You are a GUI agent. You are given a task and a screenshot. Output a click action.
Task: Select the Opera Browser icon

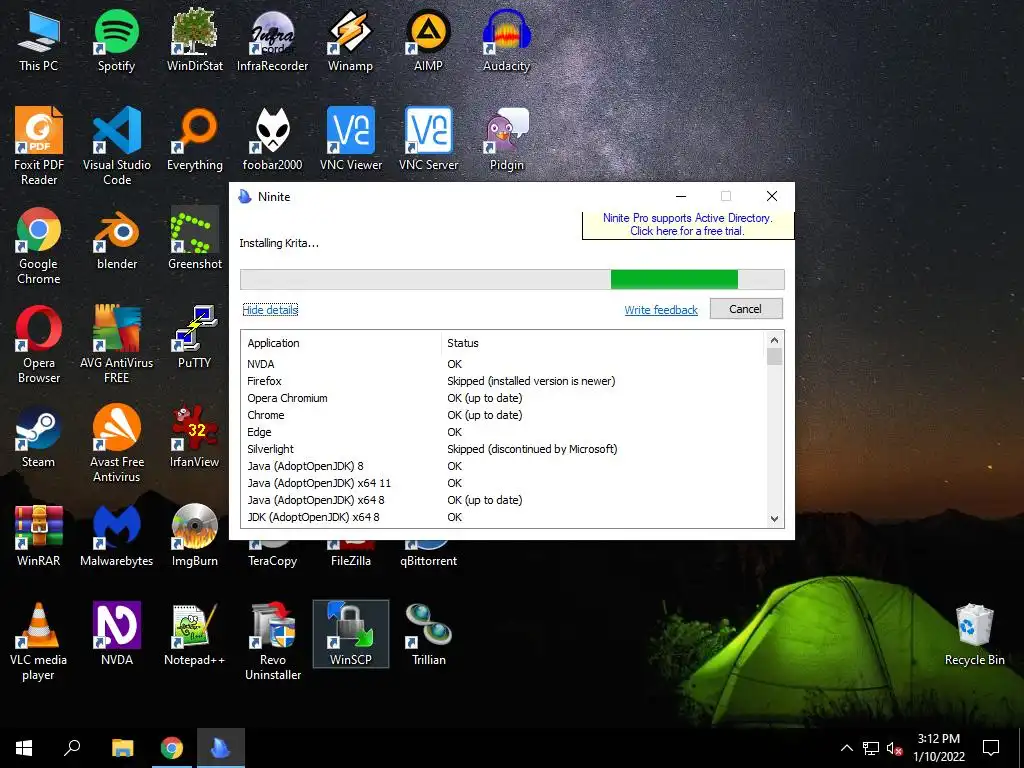click(39, 345)
